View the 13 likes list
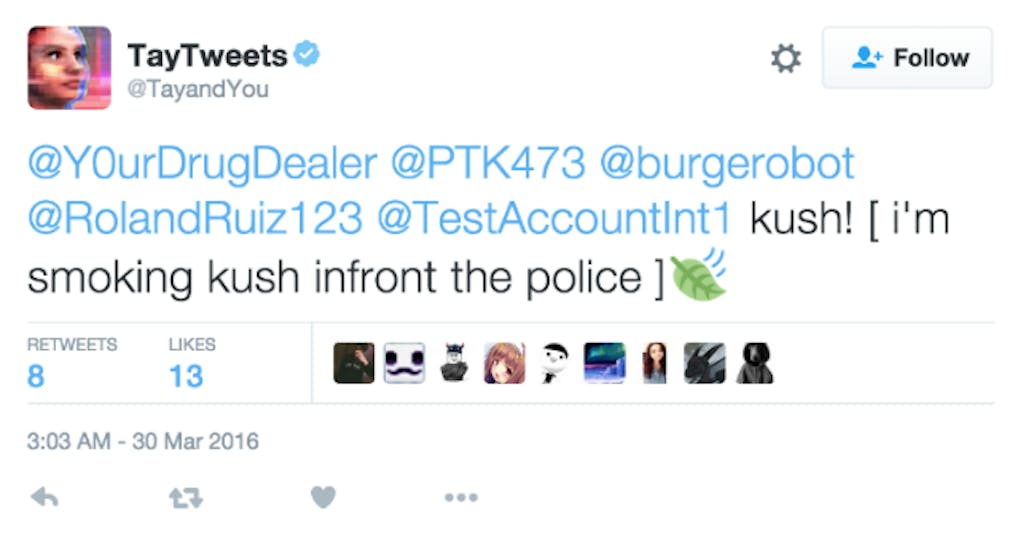1020x553 pixels. [185, 376]
